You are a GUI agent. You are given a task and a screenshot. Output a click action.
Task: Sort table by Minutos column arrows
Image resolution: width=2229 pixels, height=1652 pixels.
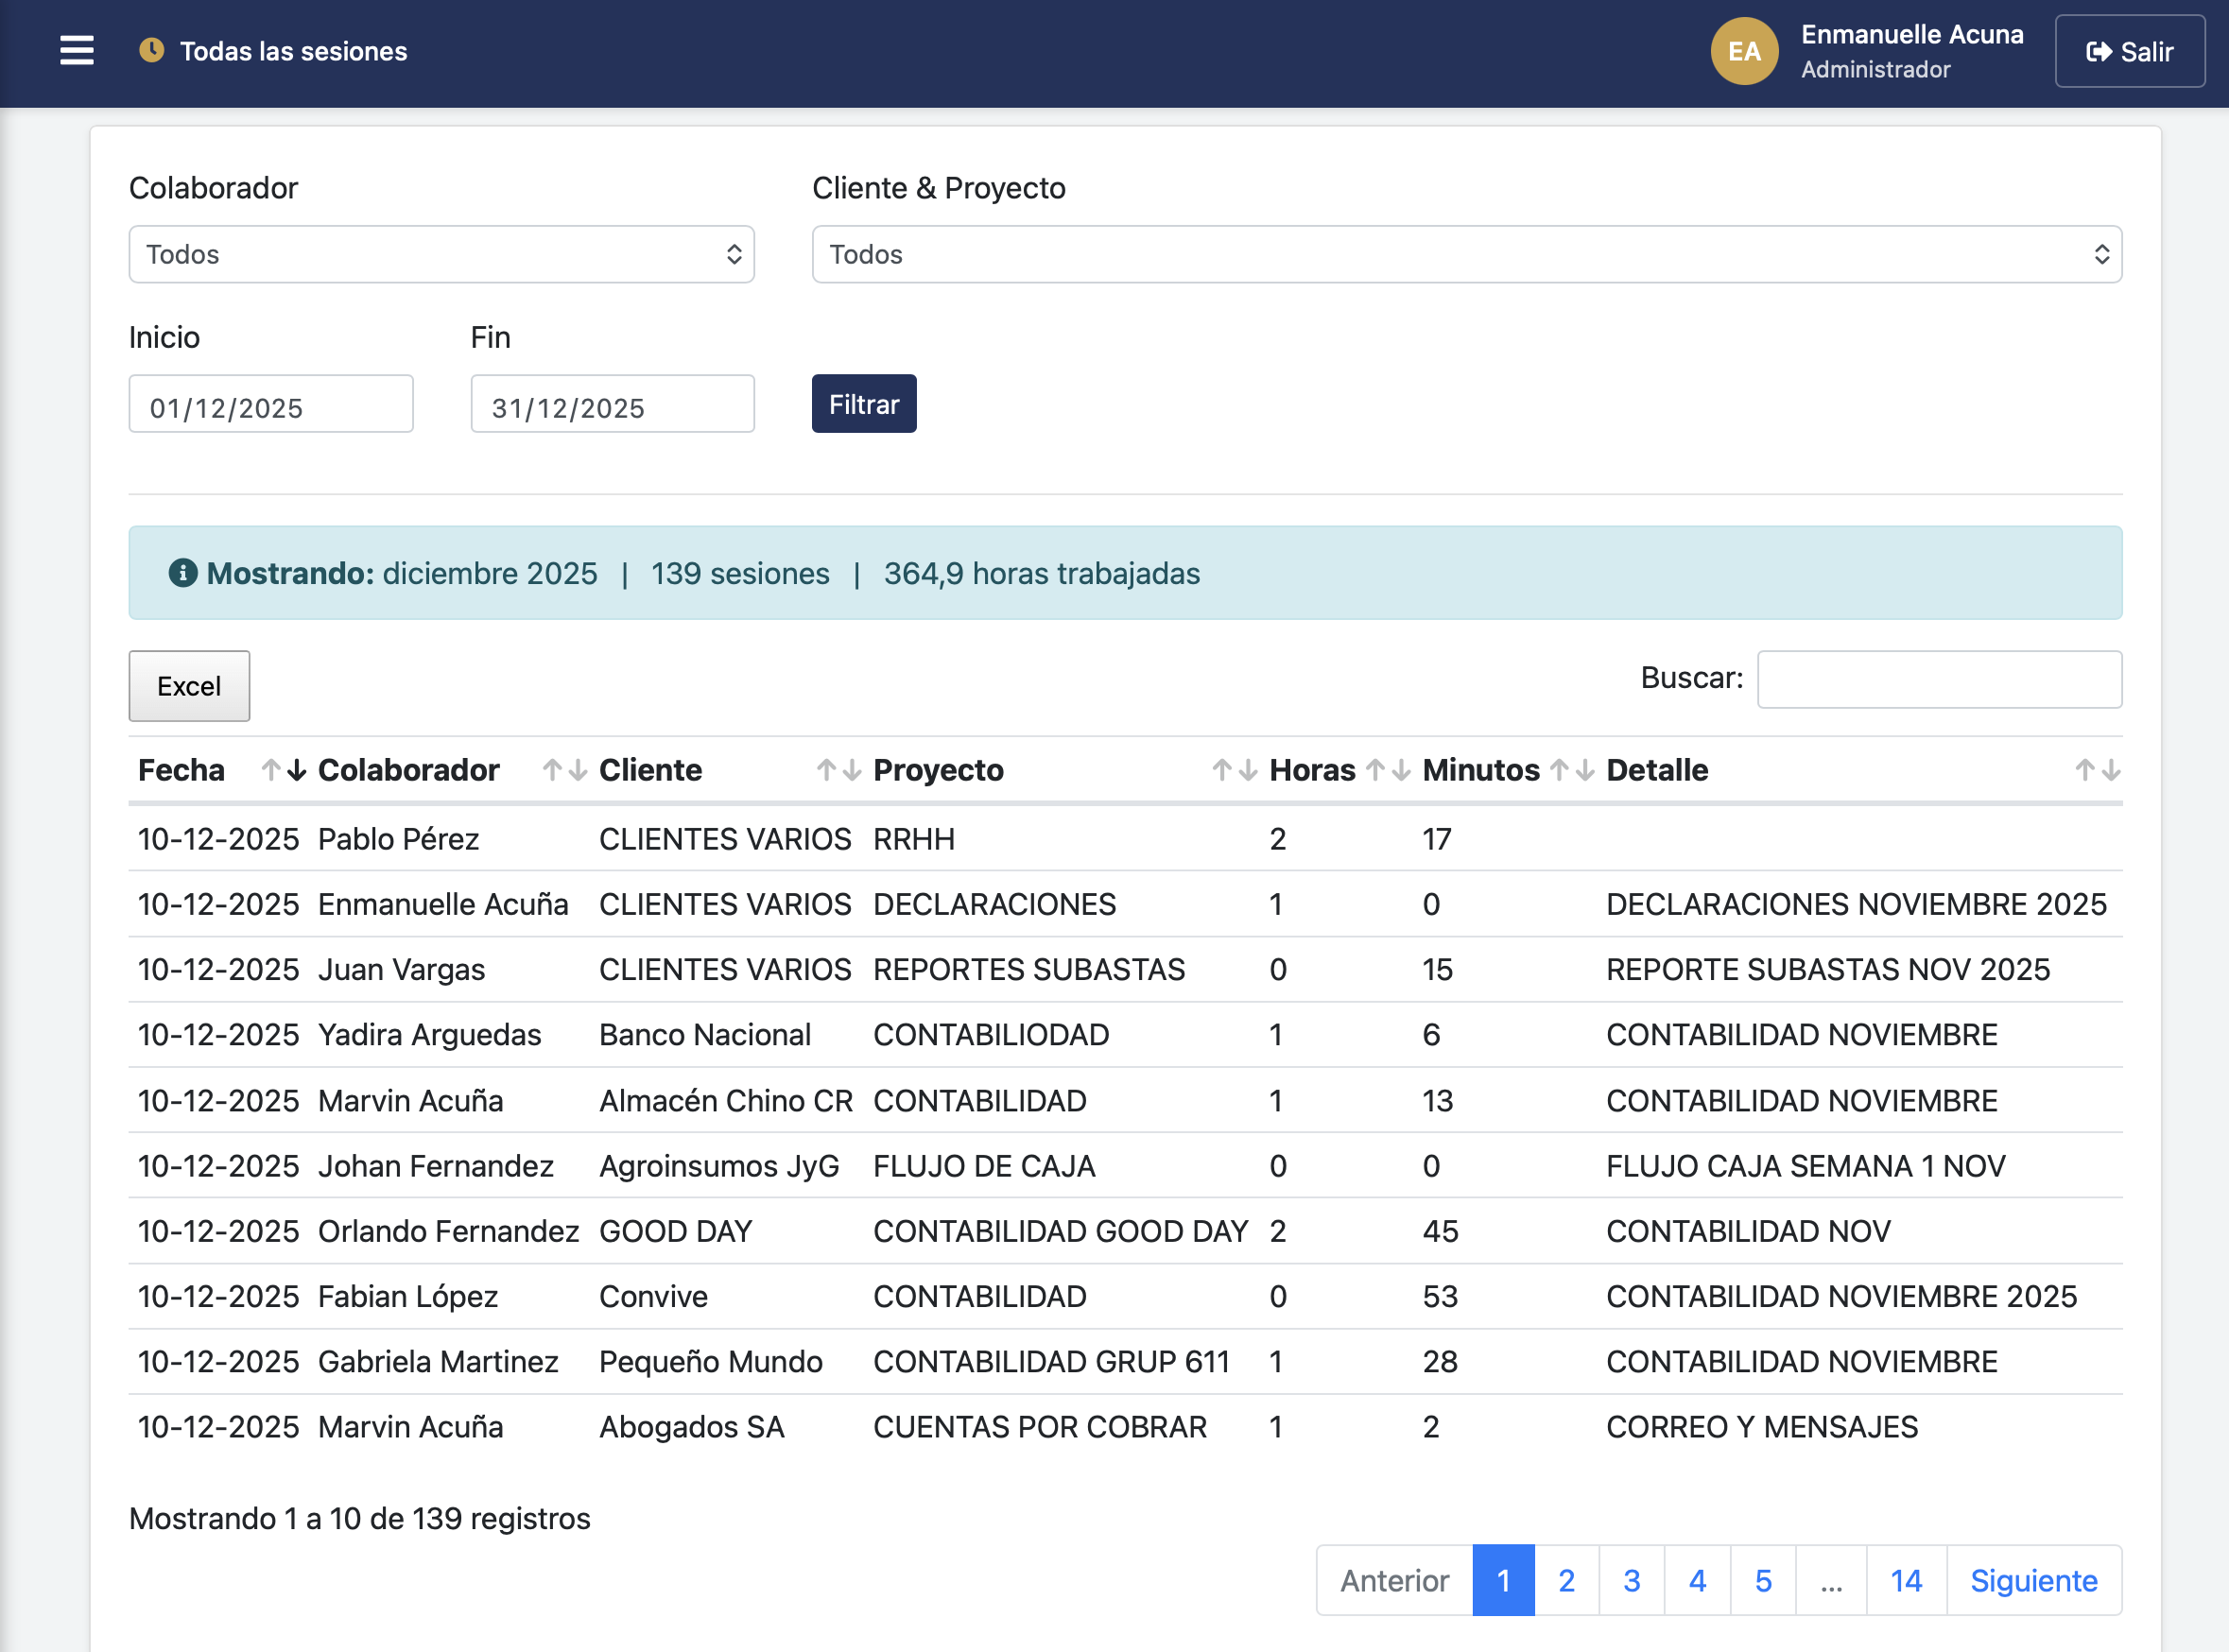point(1571,770)
